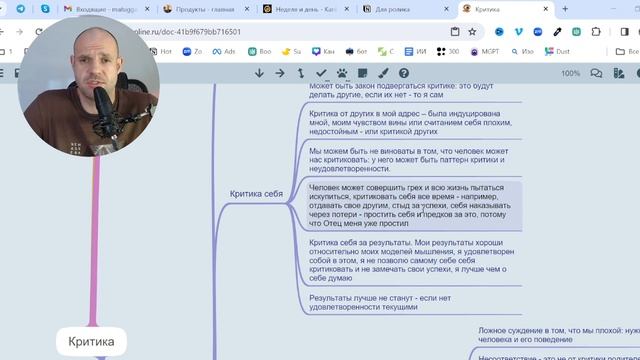Close the Продукты - главная tab
Screen dimensions: 640x360
247,9
